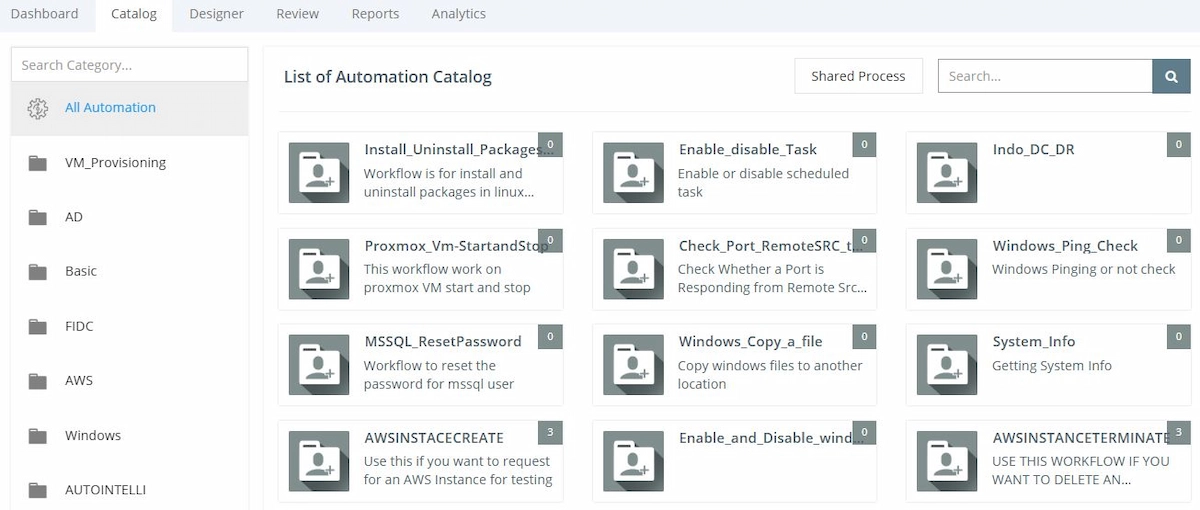Screen dimensions: 1200x510
Task: Click the Install_Uninstall_Packages workflow icon
Action: coord(319,173)
